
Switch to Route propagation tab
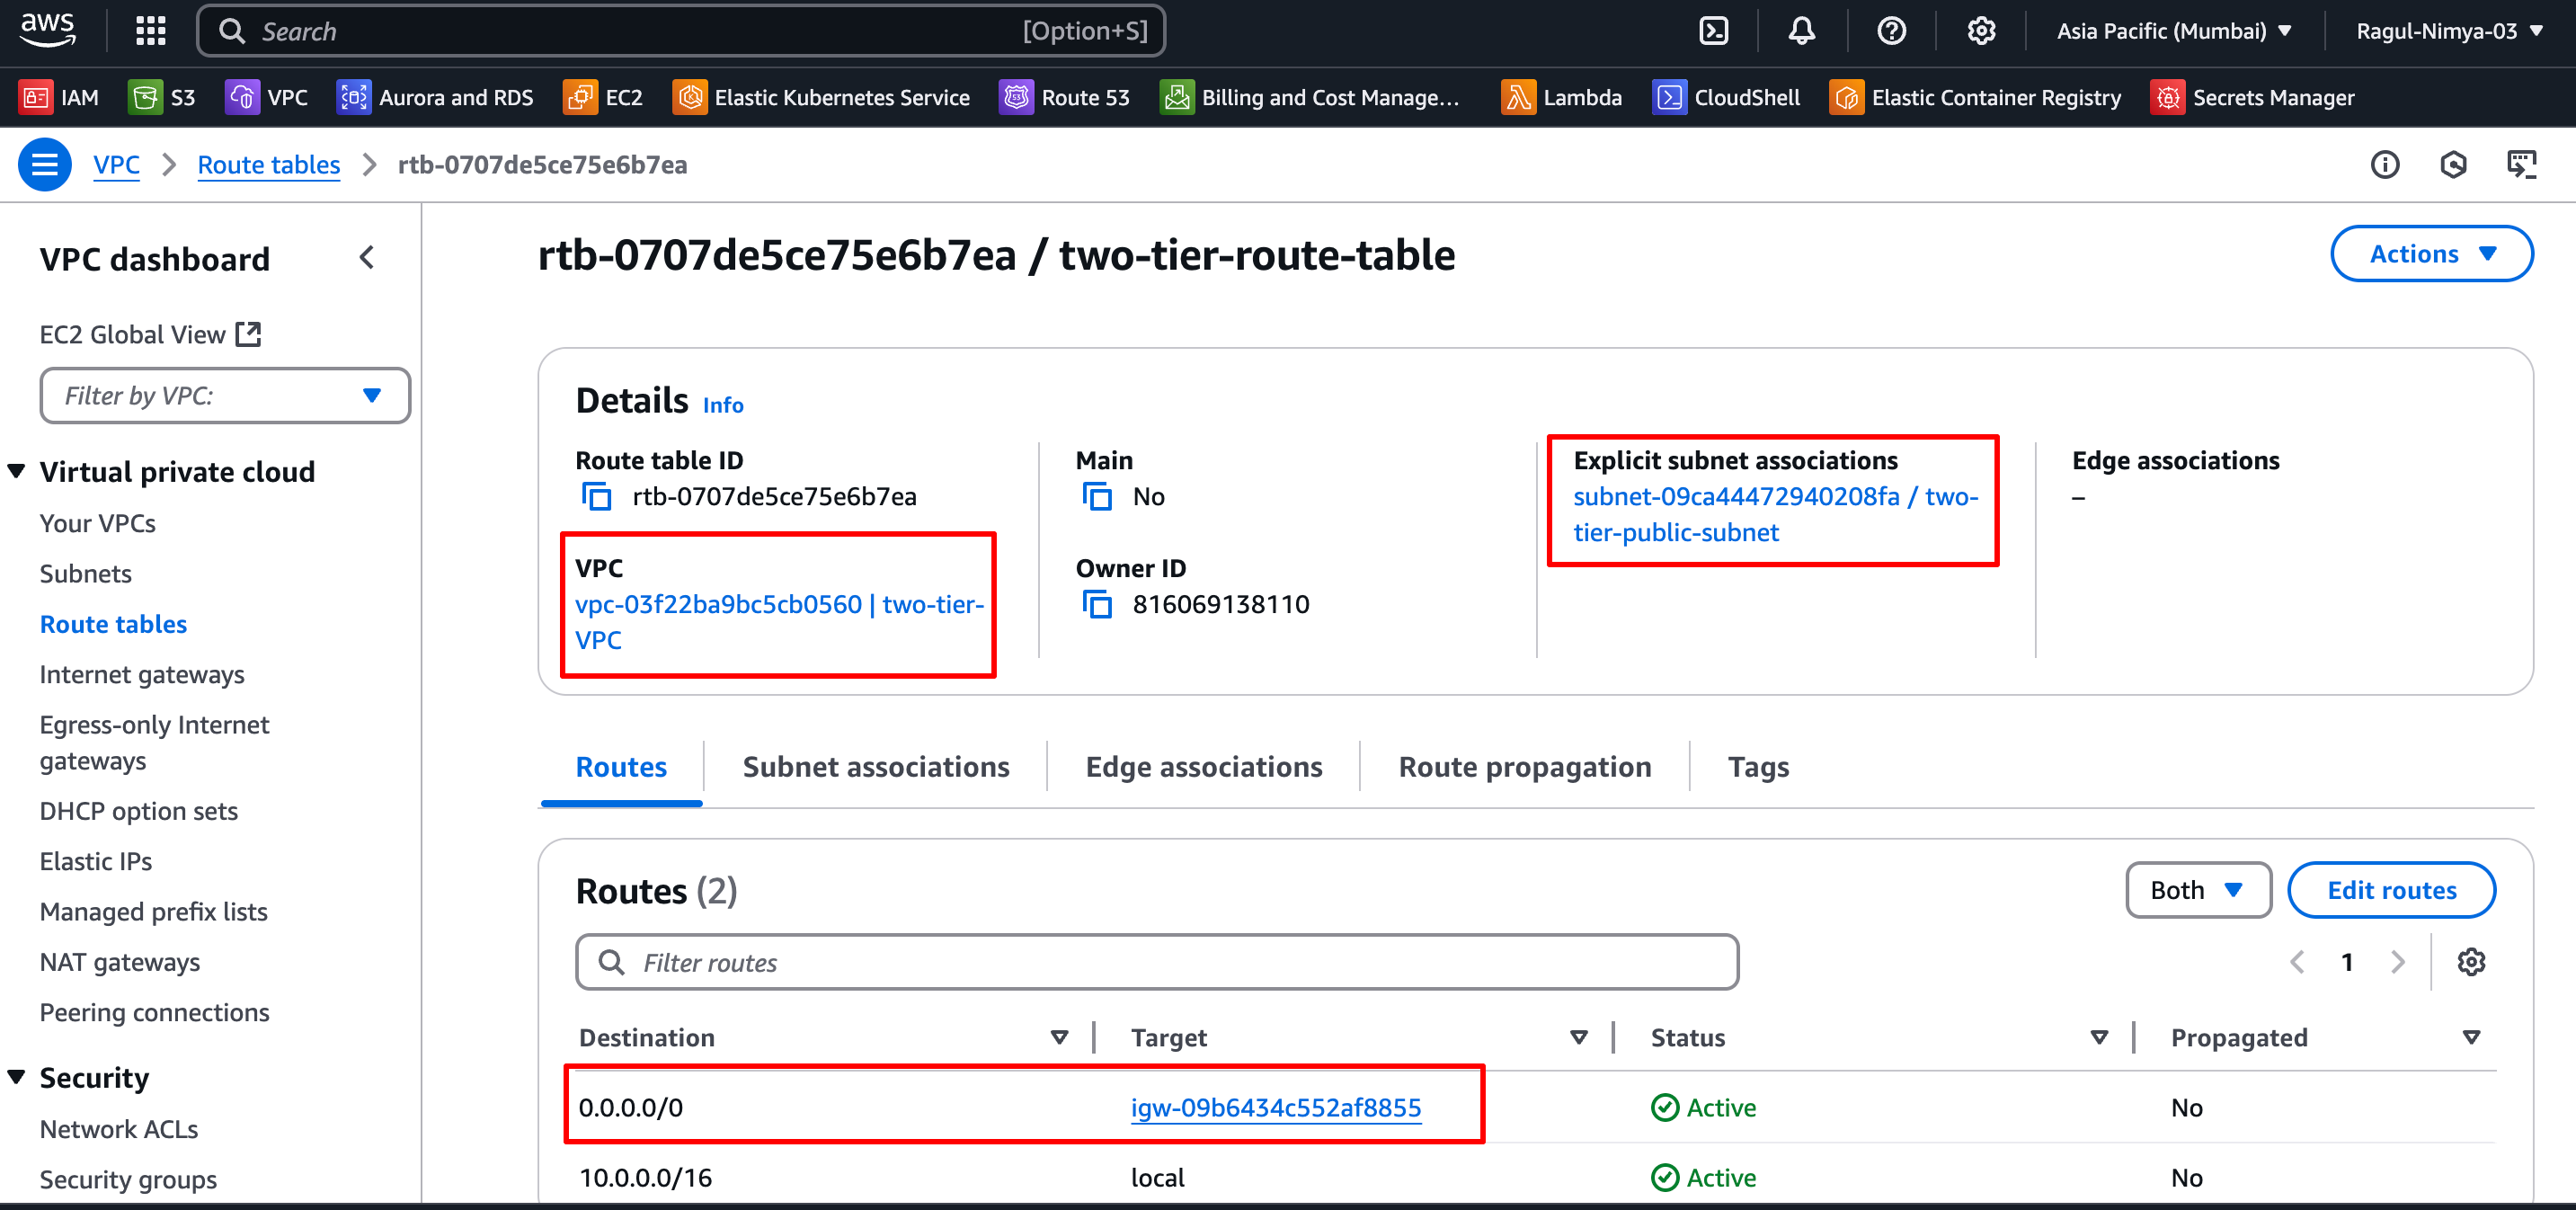tap(1524, 766)
